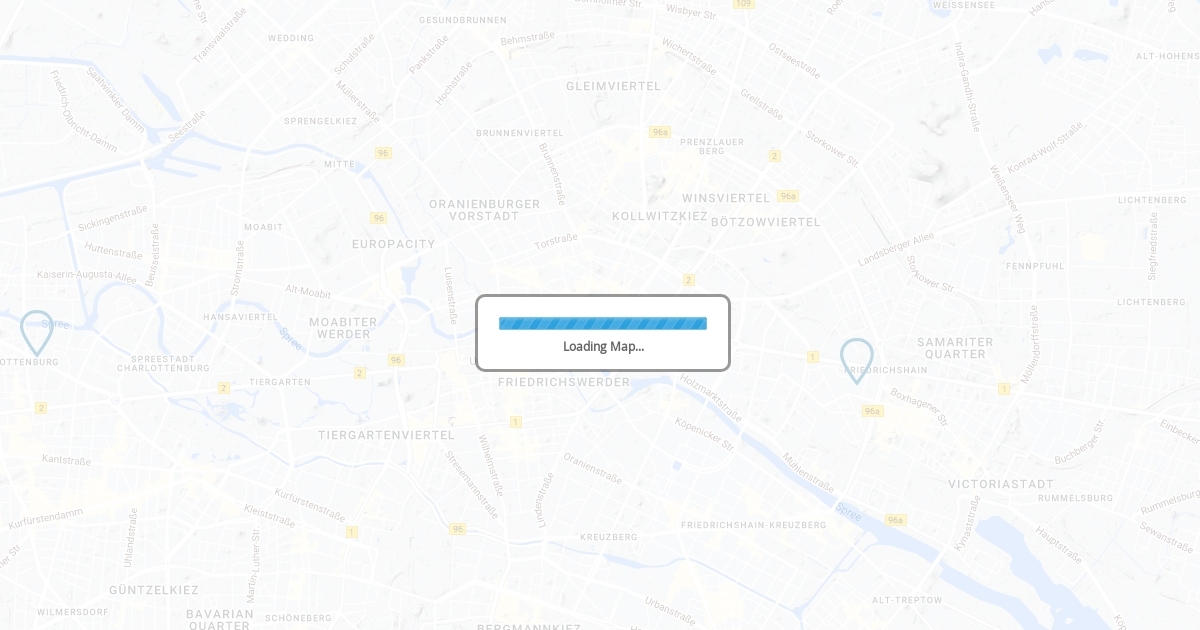Click the Kollwitzkiez district label
Image resolution: width=1200 pixels, height=630 pixels.
[660, 216]
